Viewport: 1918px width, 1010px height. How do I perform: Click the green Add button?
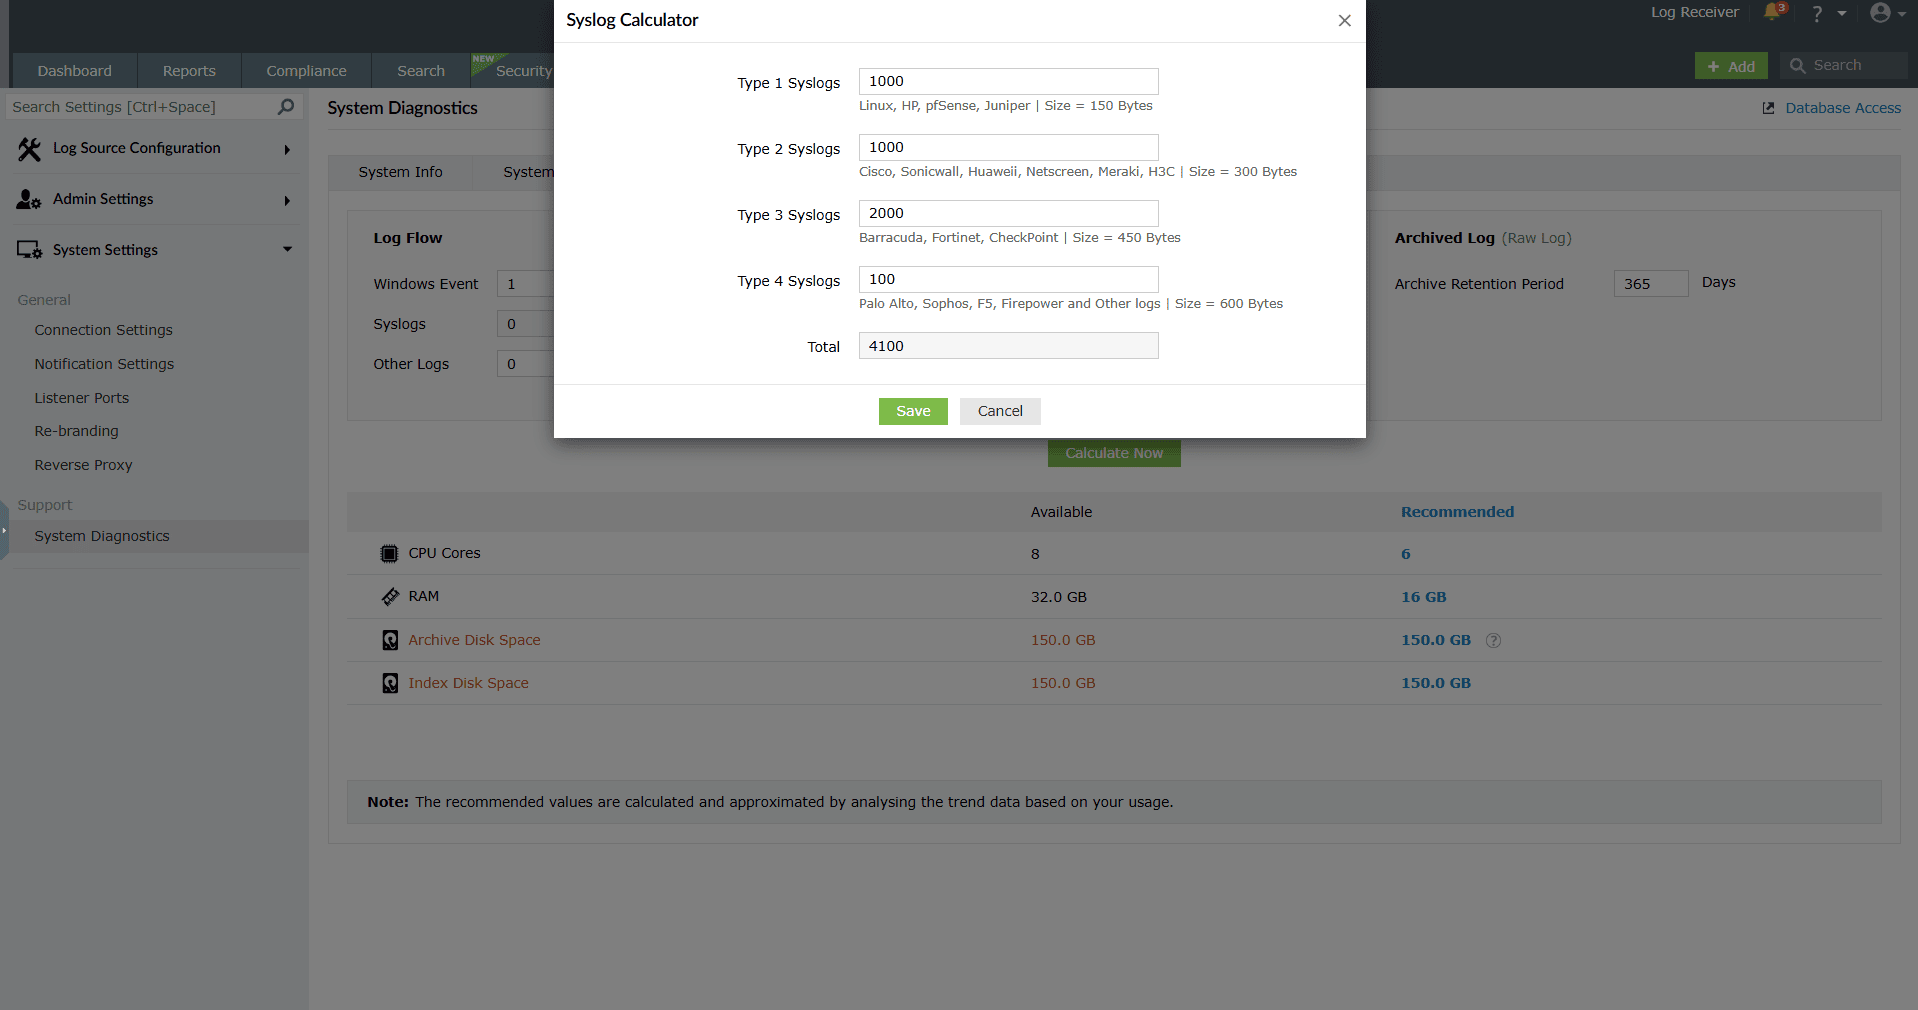[x=1731, y=66]
